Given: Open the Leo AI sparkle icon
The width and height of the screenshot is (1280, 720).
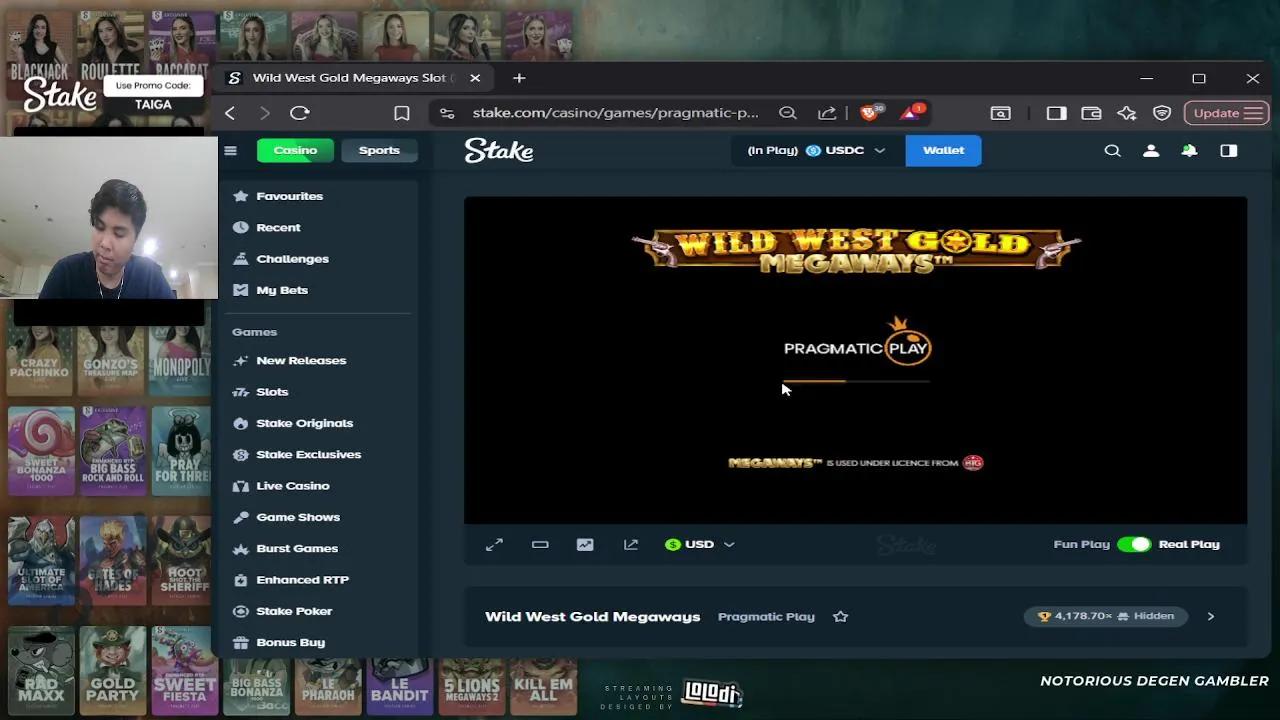Looking at the screenshot, I should click(x=1127, y=113).
